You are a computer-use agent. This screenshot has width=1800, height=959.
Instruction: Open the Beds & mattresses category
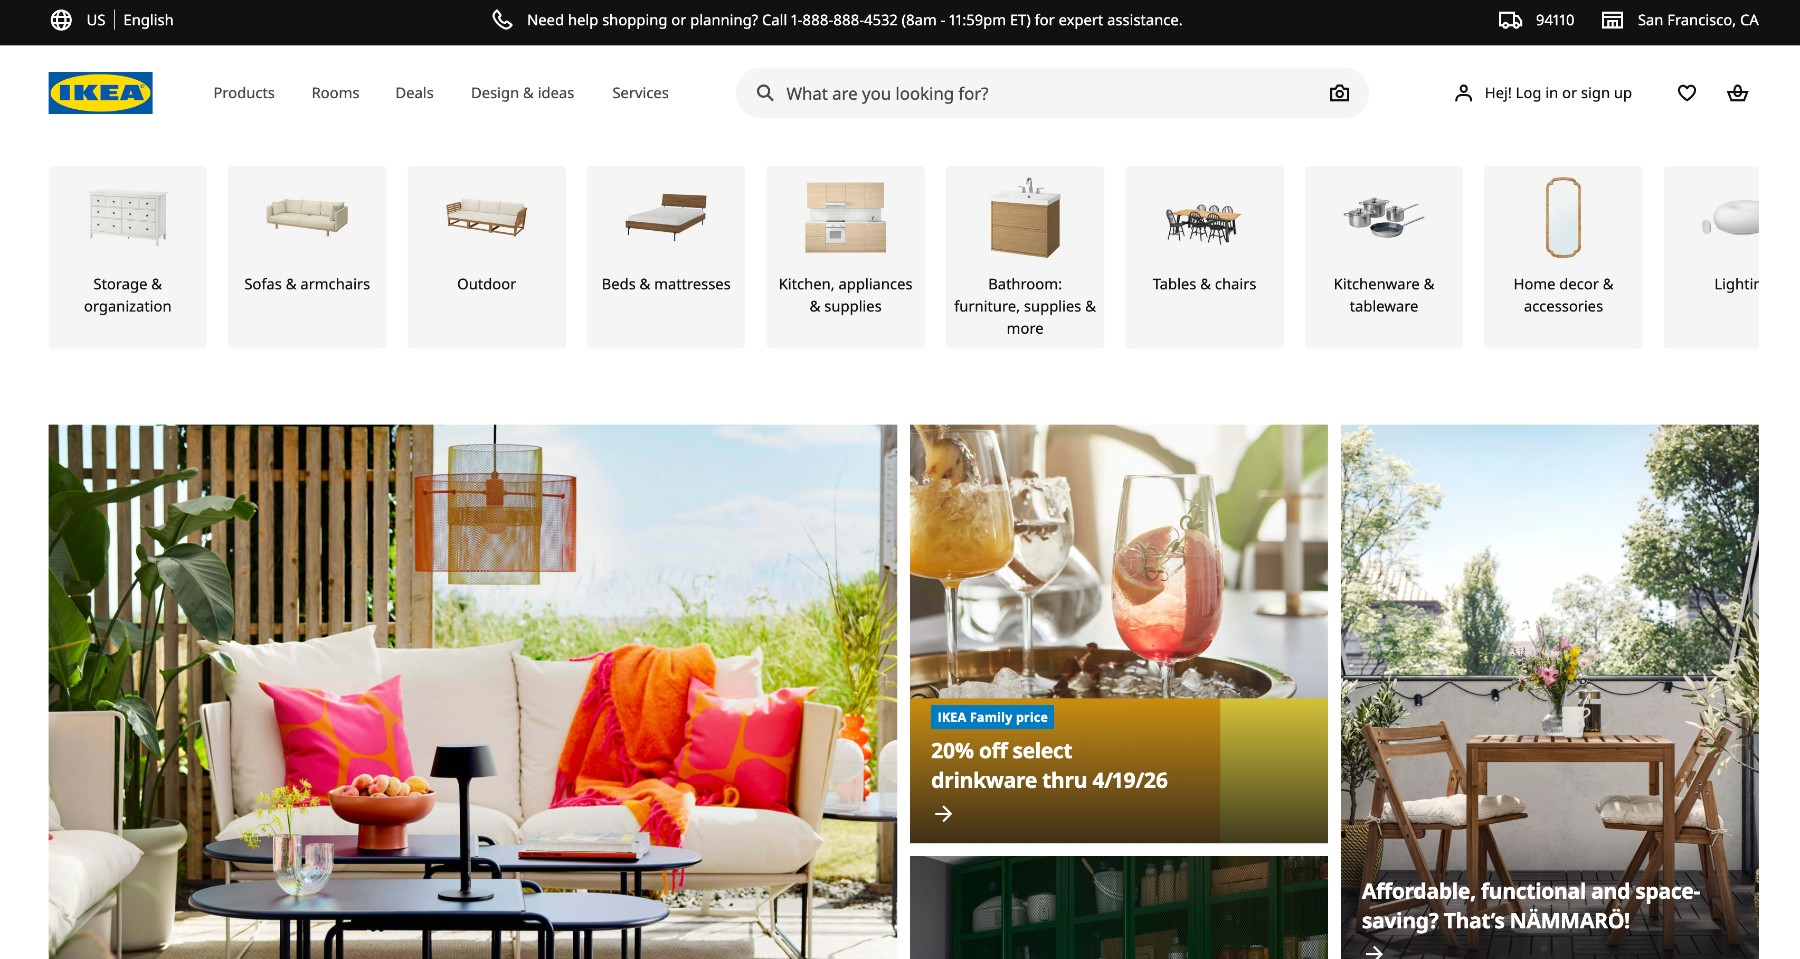point(666,257)
